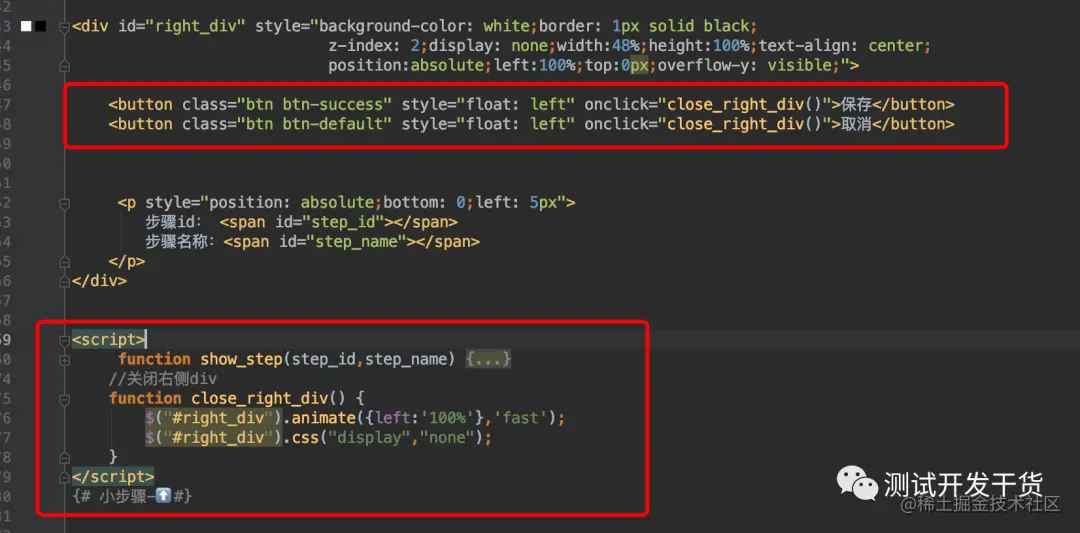The image size is (1080, 533).
Task: Toggle fold marker beside the closing </p> tag
Action: coord(64,262)
